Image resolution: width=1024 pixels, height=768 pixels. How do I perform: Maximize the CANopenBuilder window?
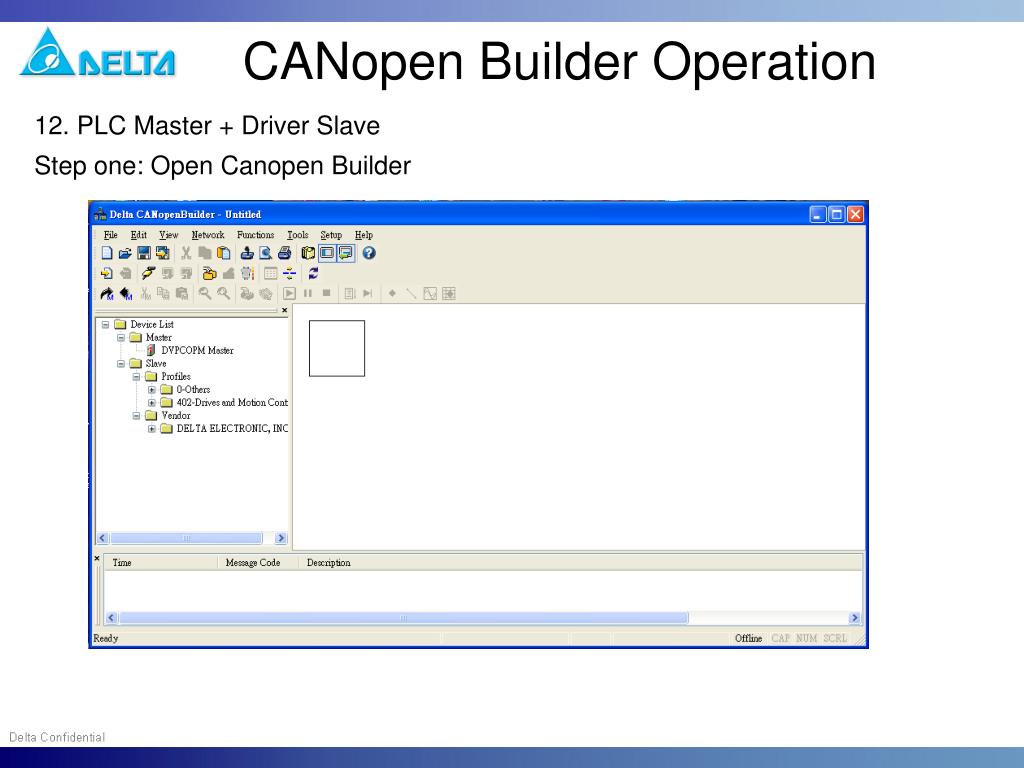[x=837, y=214]
